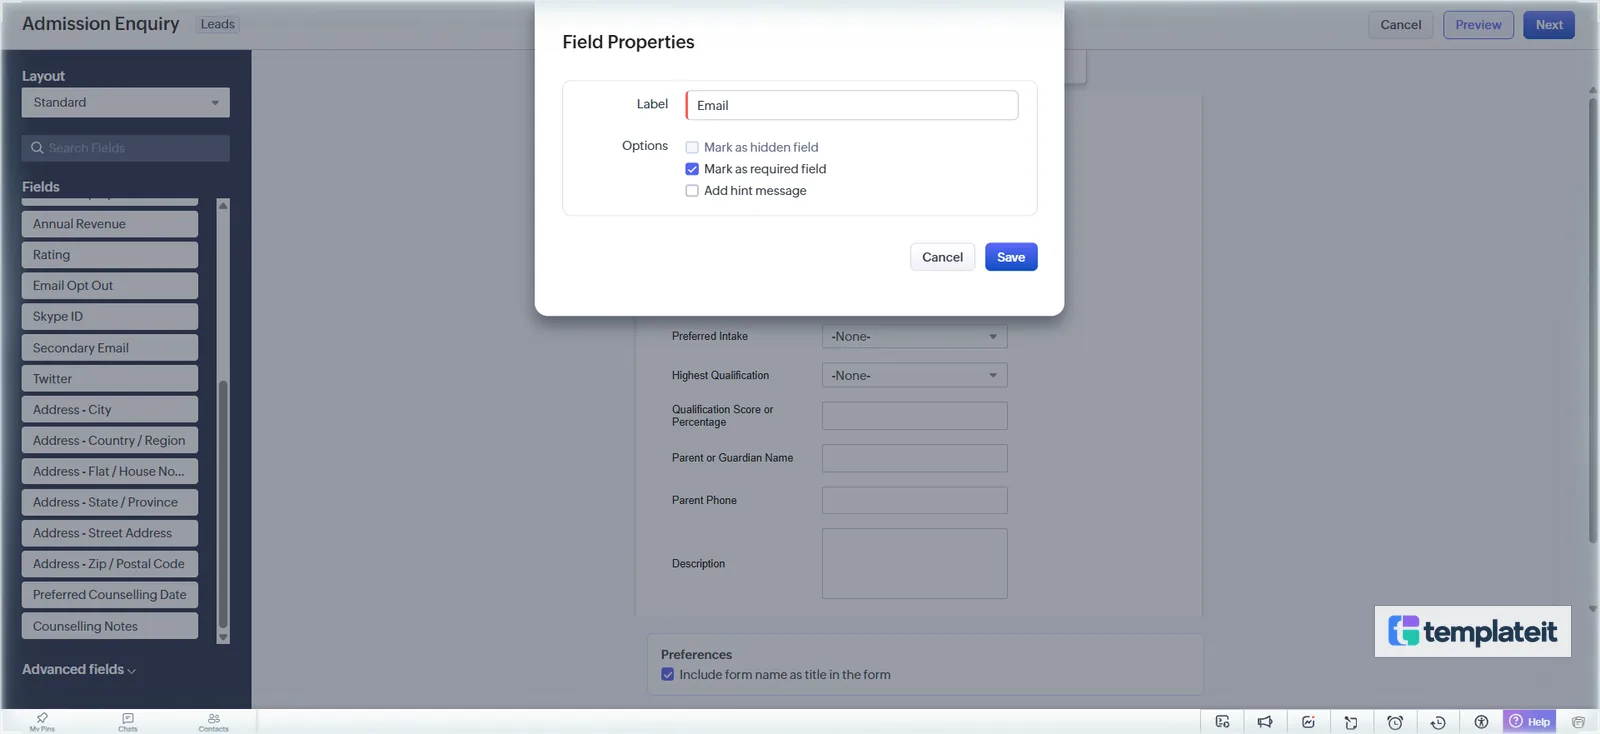Image resolution: width=1600 pixels, height=734 pixels.
Task: Click the Leads module tag
Action: click(x=217, y=24)
